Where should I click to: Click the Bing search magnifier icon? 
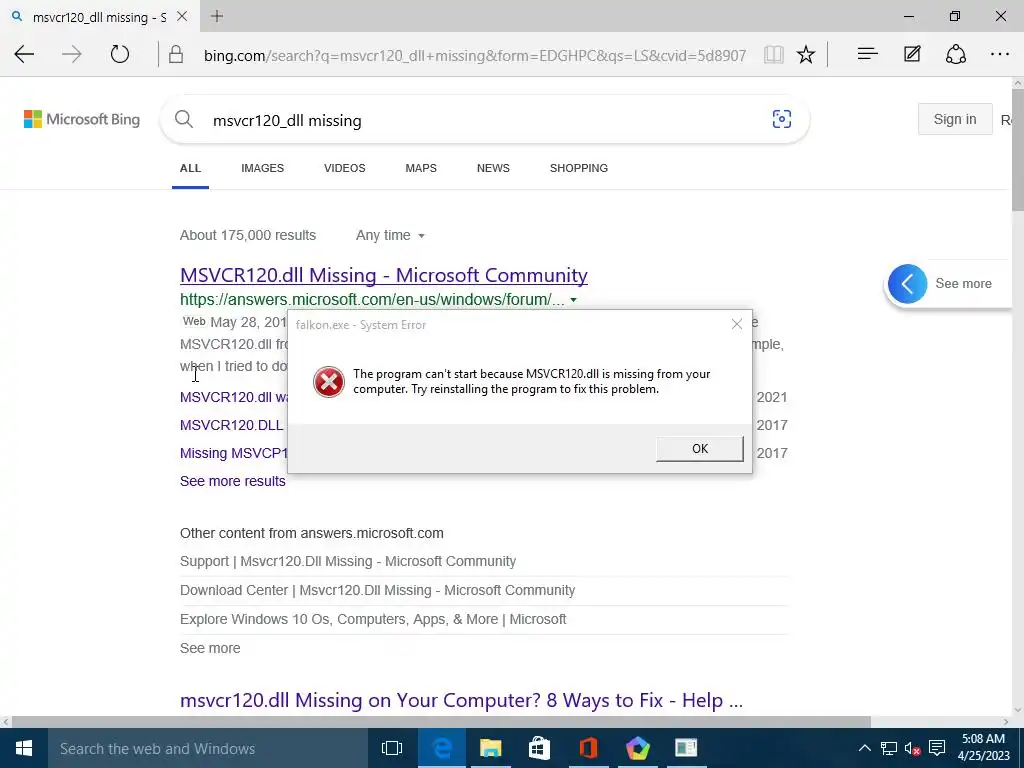(x=184, y=120)
